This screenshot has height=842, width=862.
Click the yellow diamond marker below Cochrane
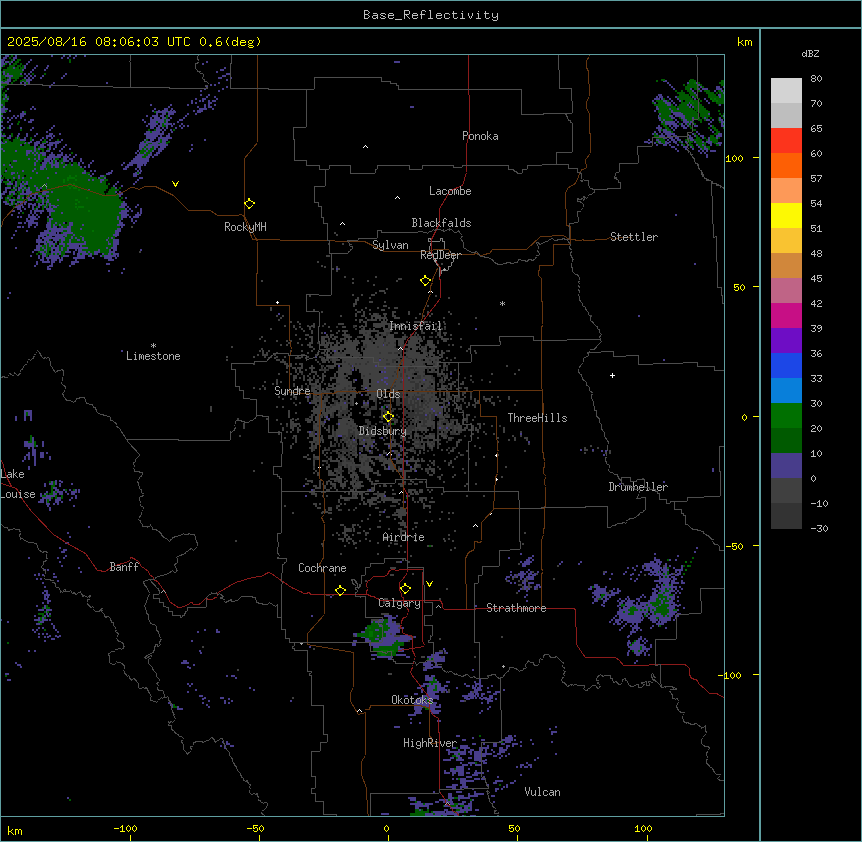pyautogui.click(x=340, y=590)
